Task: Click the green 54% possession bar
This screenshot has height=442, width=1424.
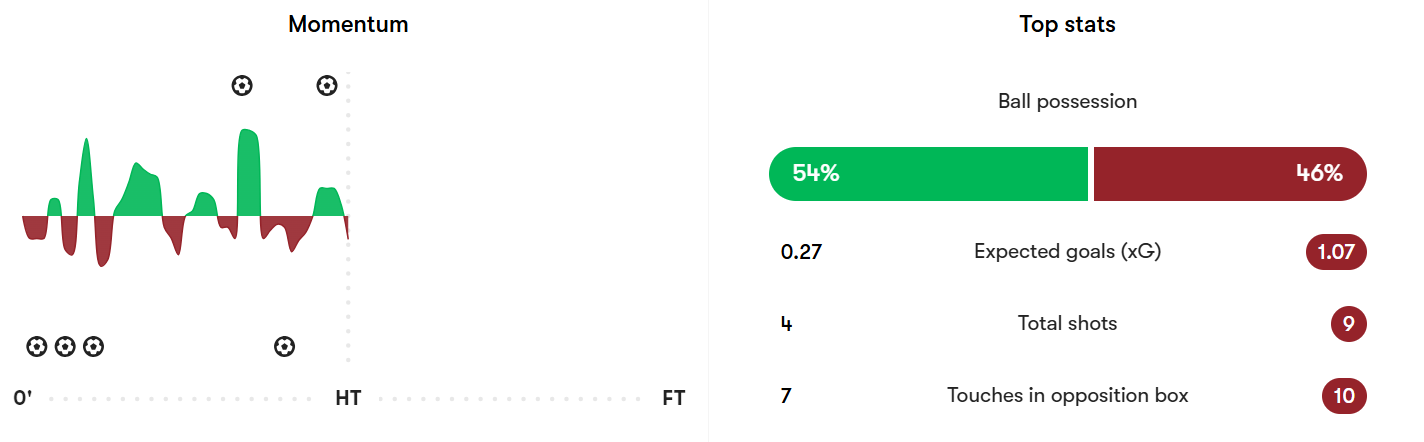Action: pyautogui.click(x=928, y=174)
